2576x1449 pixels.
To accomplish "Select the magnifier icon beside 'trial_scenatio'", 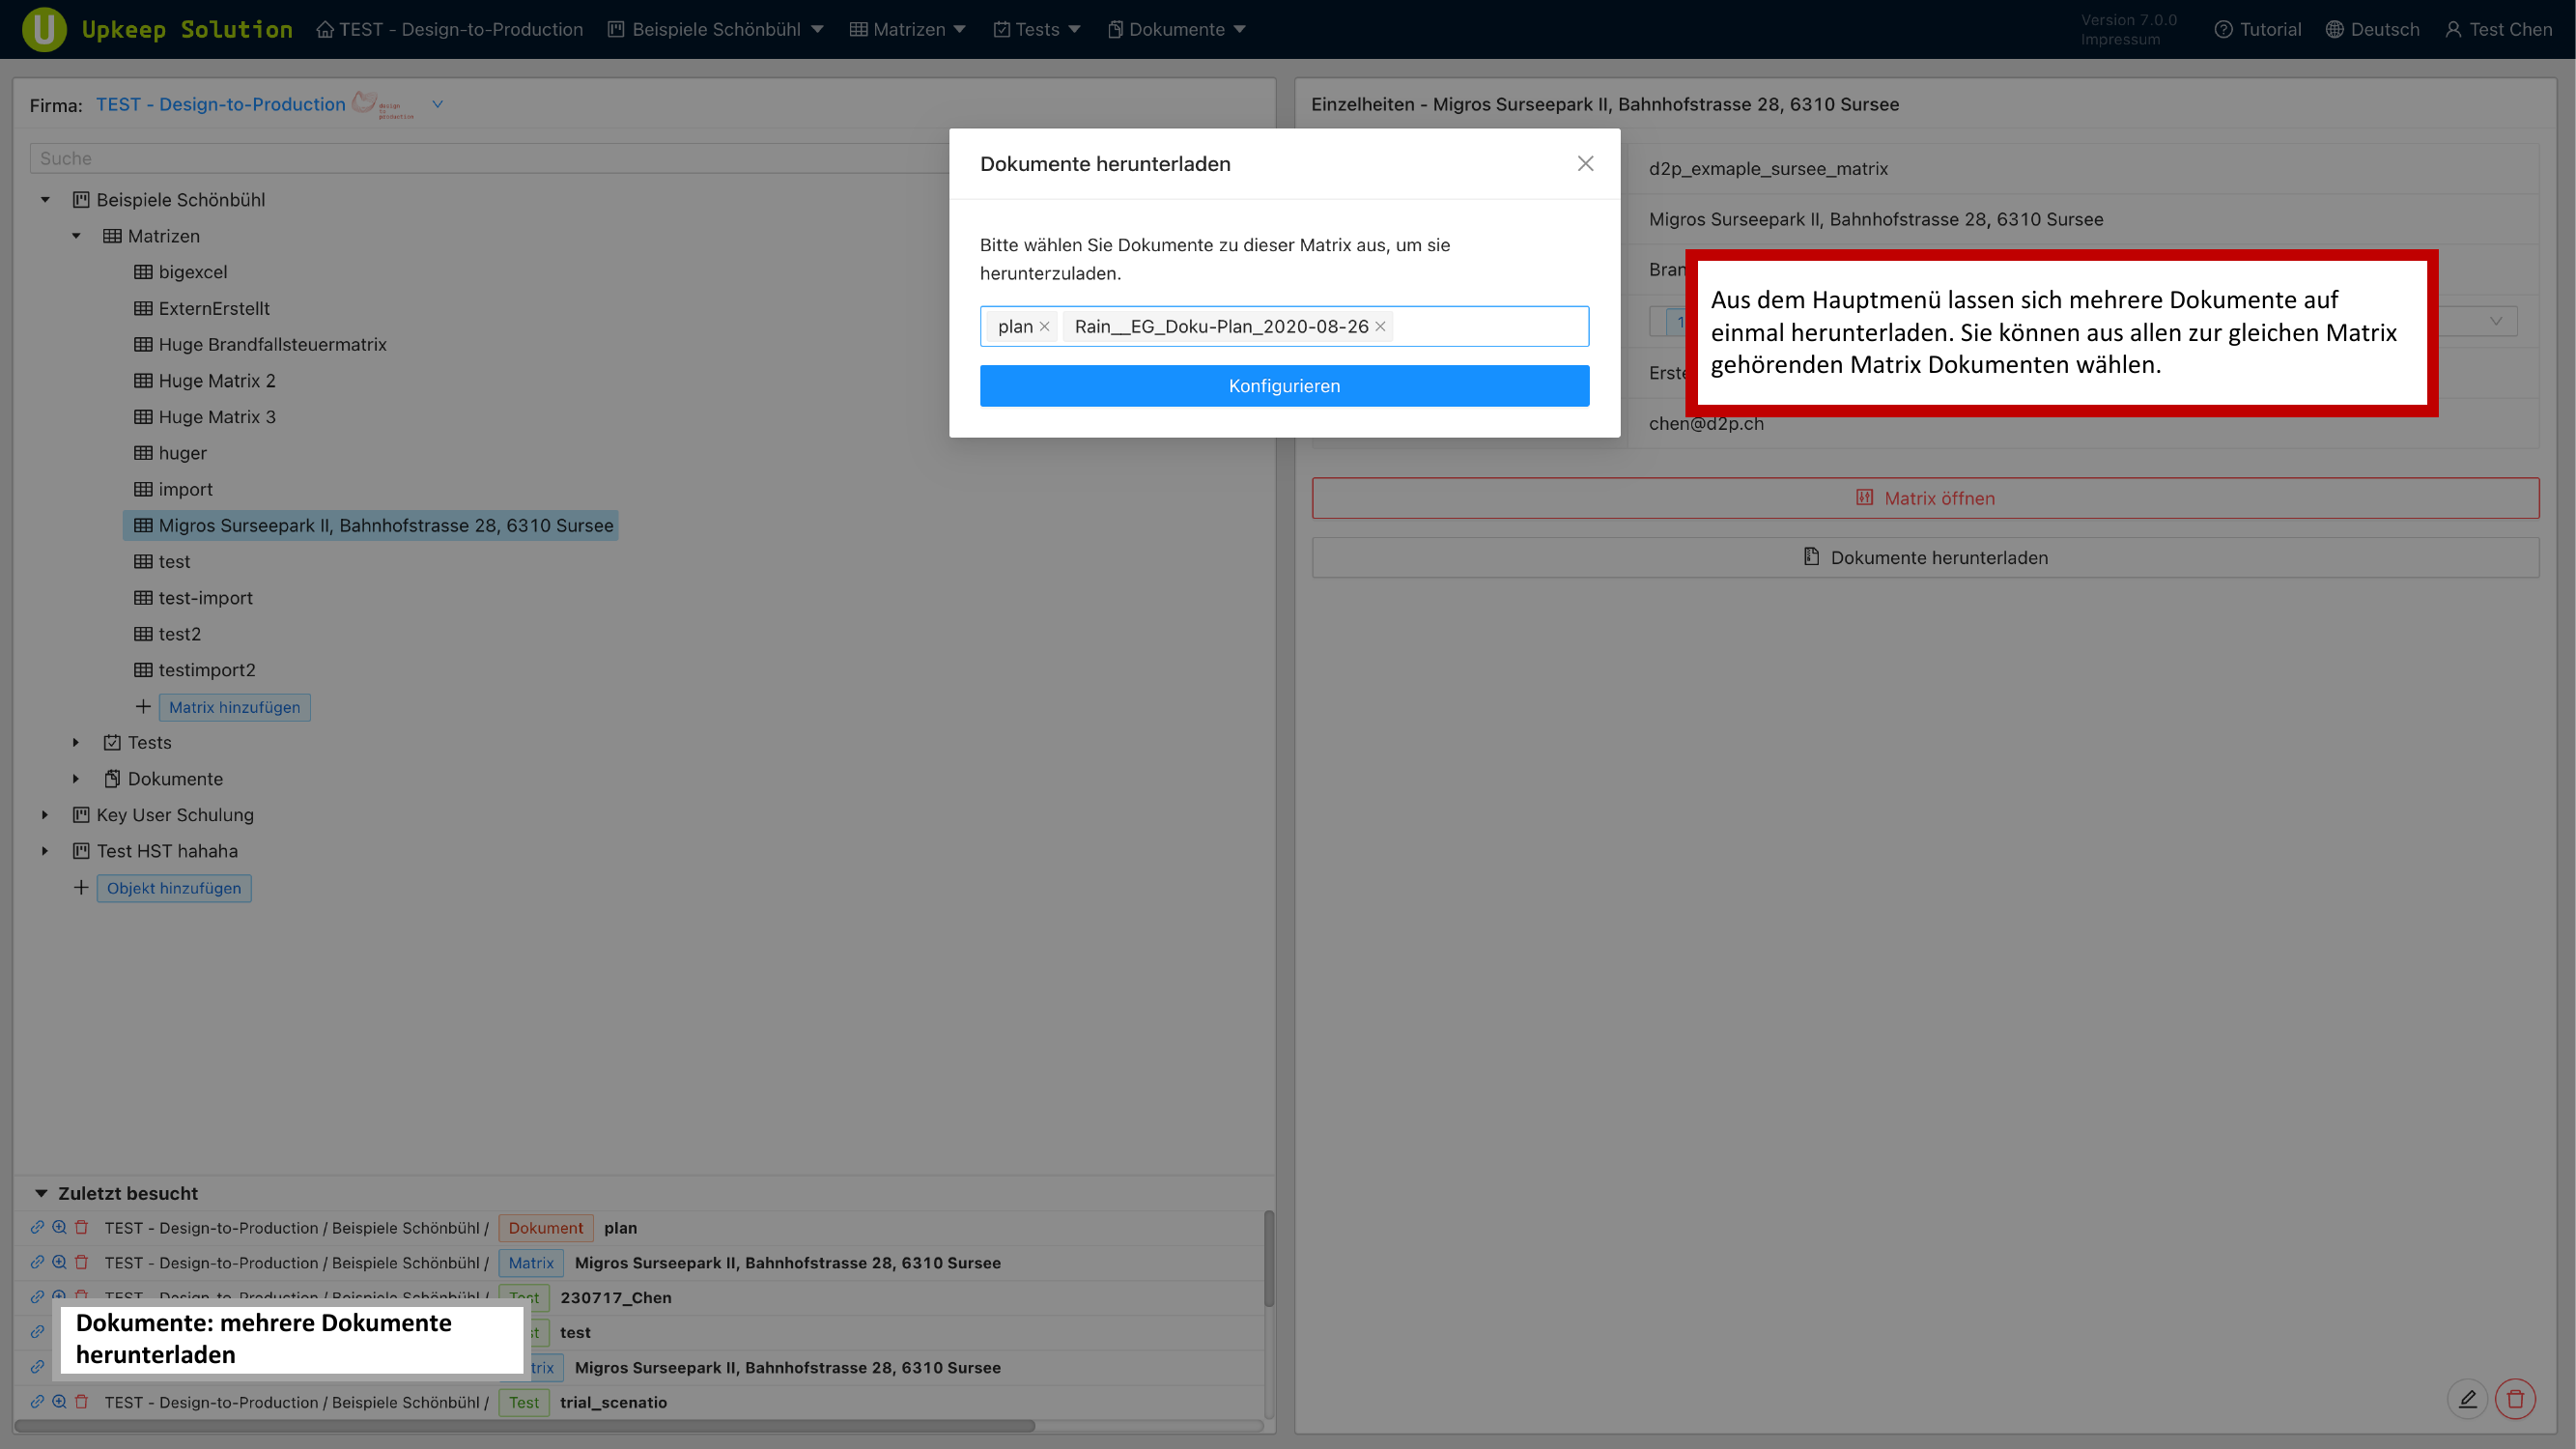I will click(59, 1401).
